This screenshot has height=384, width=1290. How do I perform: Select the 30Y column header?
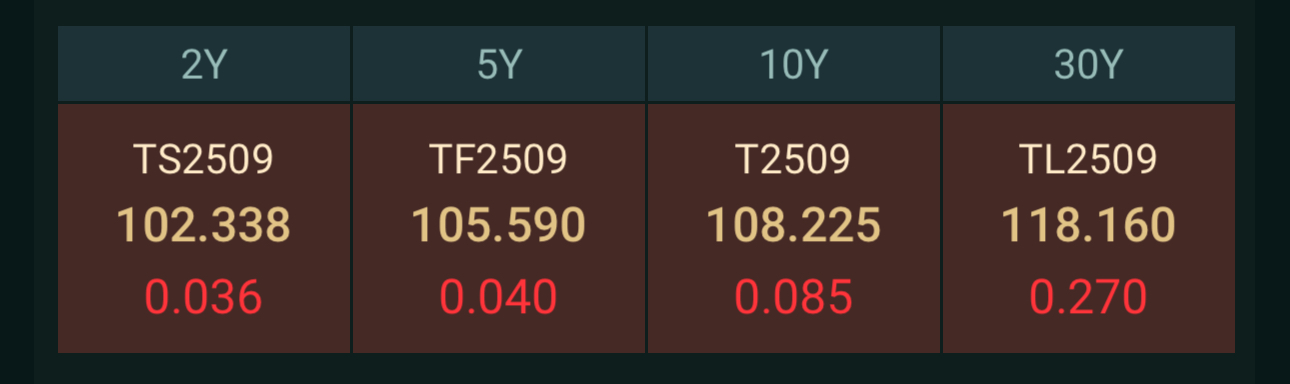pos(1089,64)
